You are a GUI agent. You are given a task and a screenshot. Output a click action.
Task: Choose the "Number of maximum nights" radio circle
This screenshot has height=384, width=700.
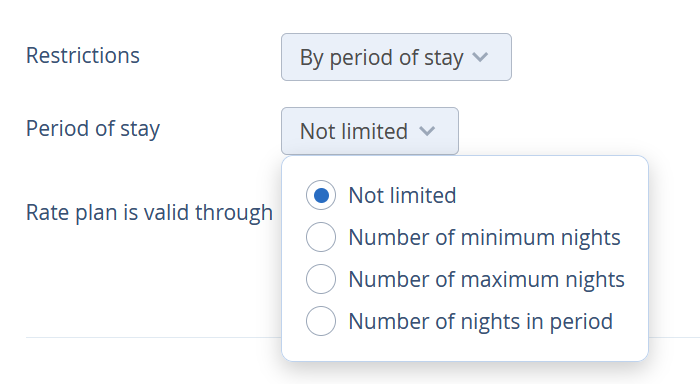pyautogui.click(x=321, y=279)
